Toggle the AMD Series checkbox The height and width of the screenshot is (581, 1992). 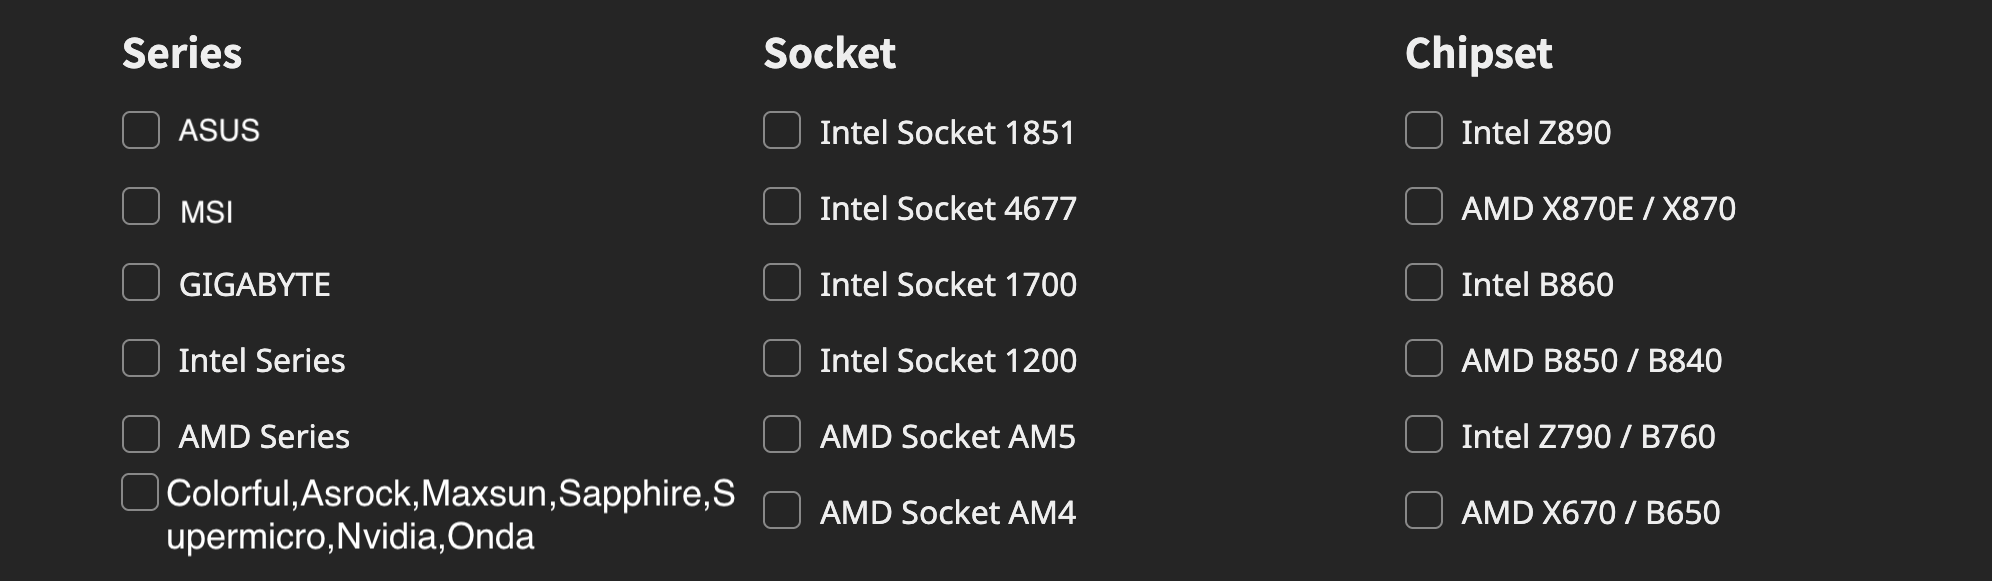coord(141,435)
